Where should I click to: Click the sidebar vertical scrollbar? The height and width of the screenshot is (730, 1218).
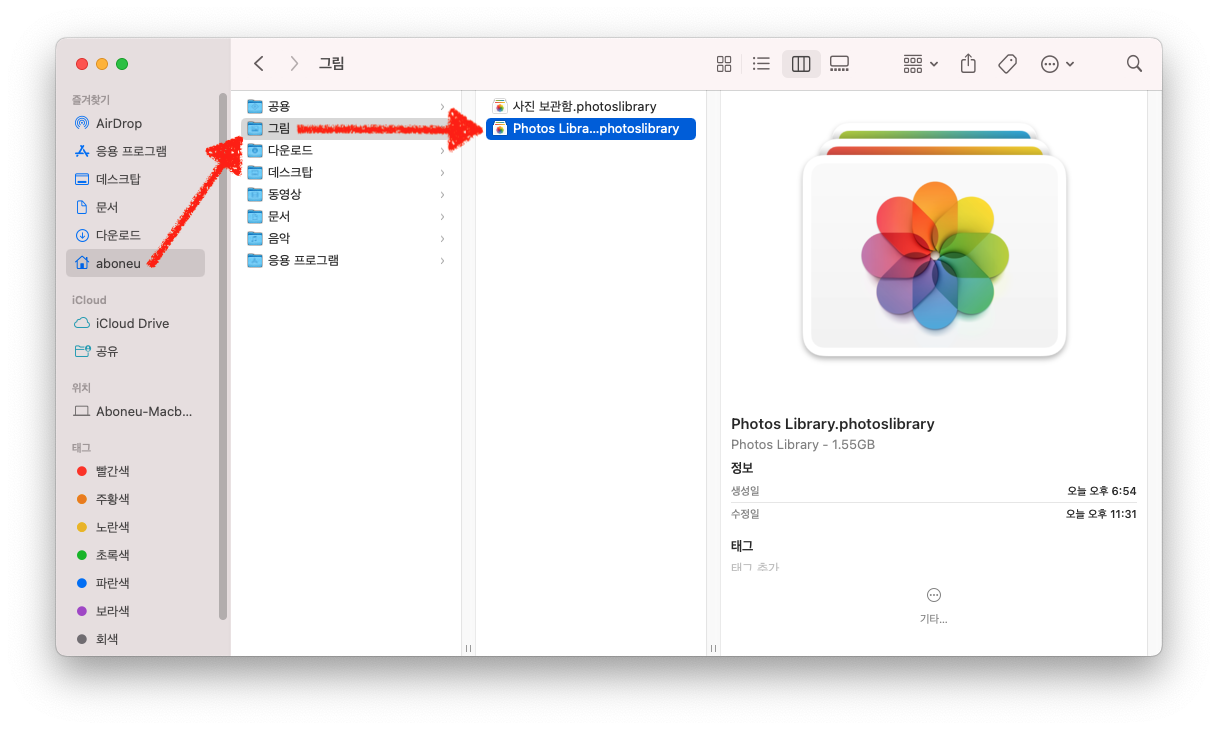tap(223, 356)
